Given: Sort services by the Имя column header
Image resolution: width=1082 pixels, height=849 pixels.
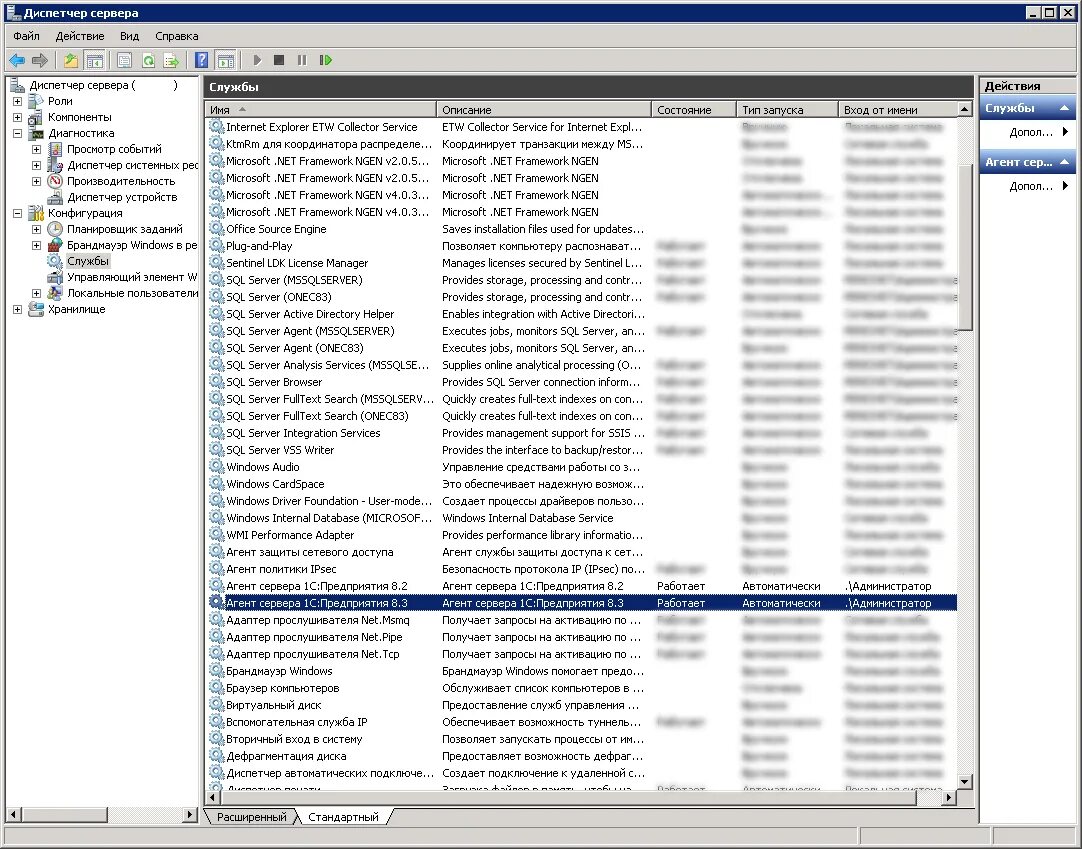Looking at the screenshot, I should (x=320, y=110).
